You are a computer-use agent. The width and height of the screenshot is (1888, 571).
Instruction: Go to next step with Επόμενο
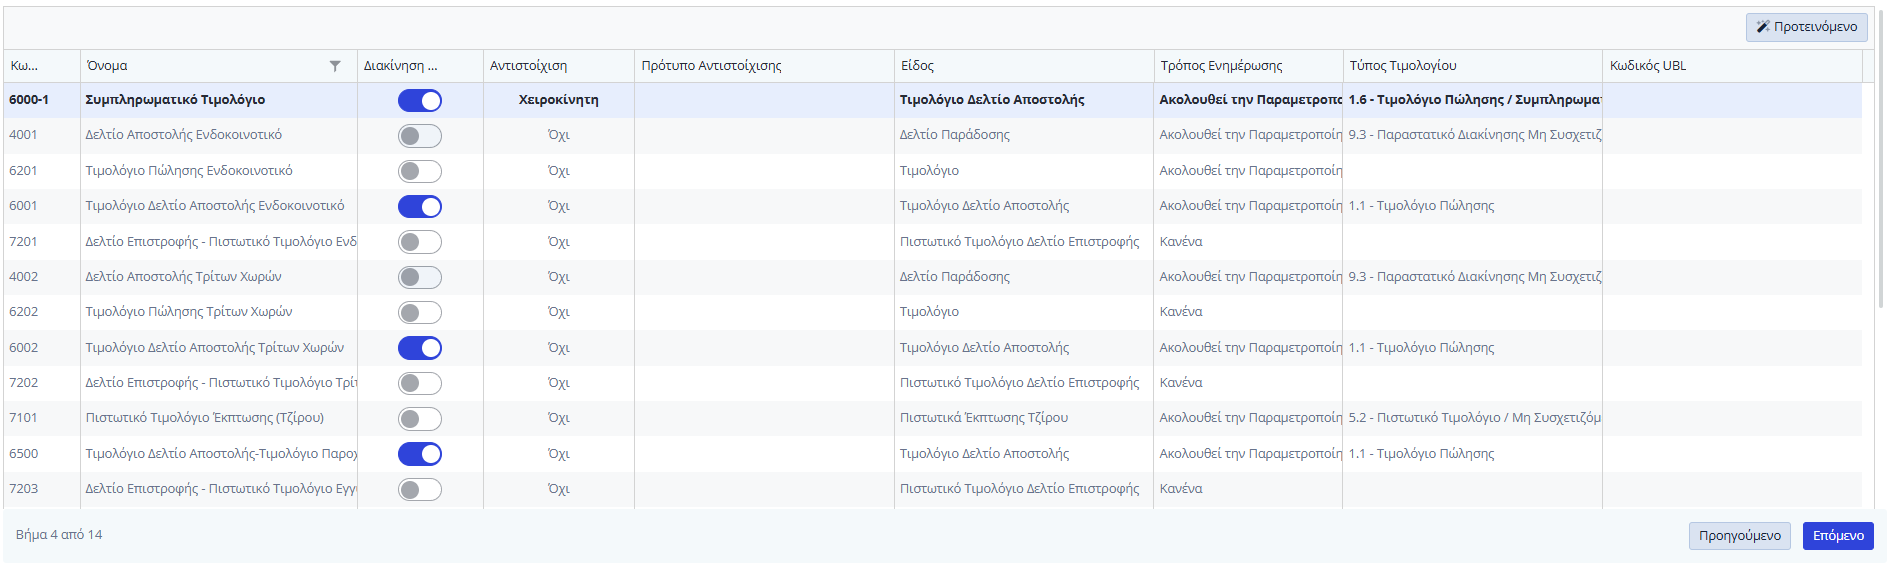coord(1837,536)
